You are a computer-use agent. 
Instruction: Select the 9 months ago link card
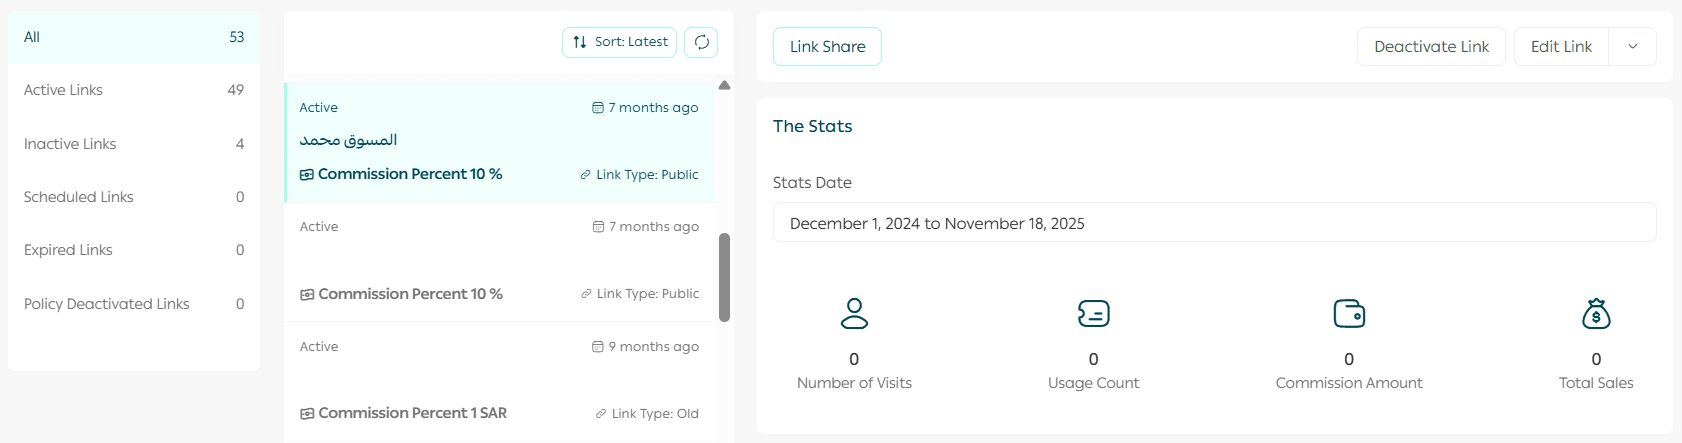pos(499,380)
